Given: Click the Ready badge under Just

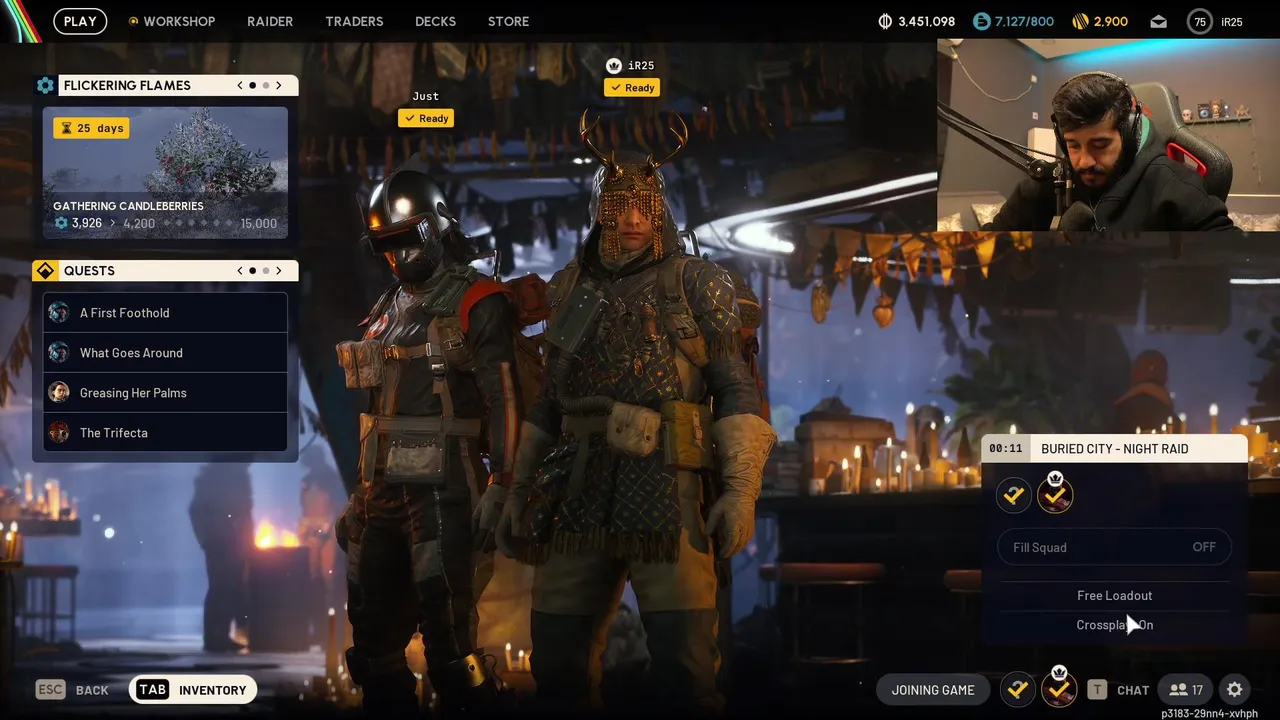Looking at the screenshot, I should coord(426,118).
